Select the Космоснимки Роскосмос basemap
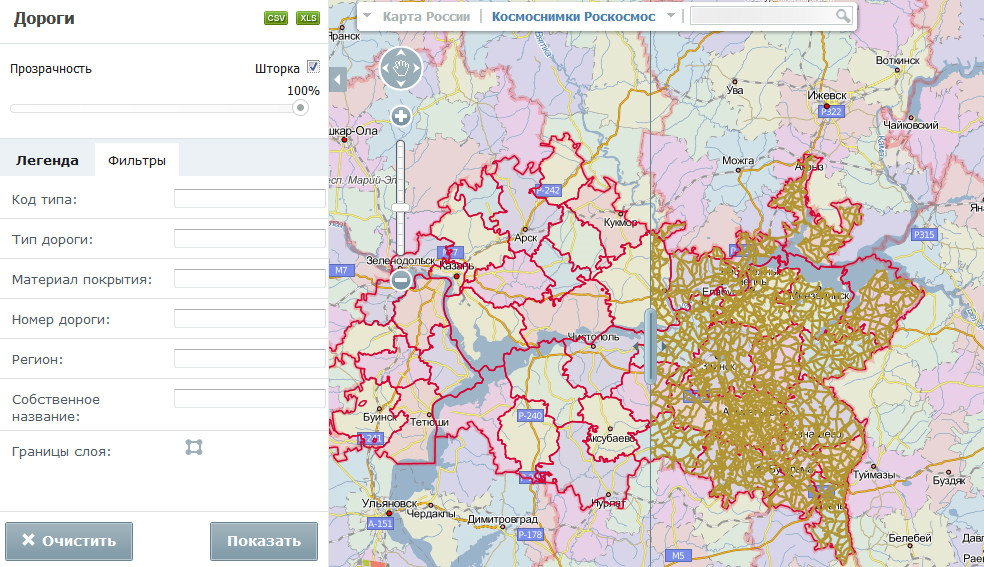This screenshot has height=567, width=984. click(573, 17)
